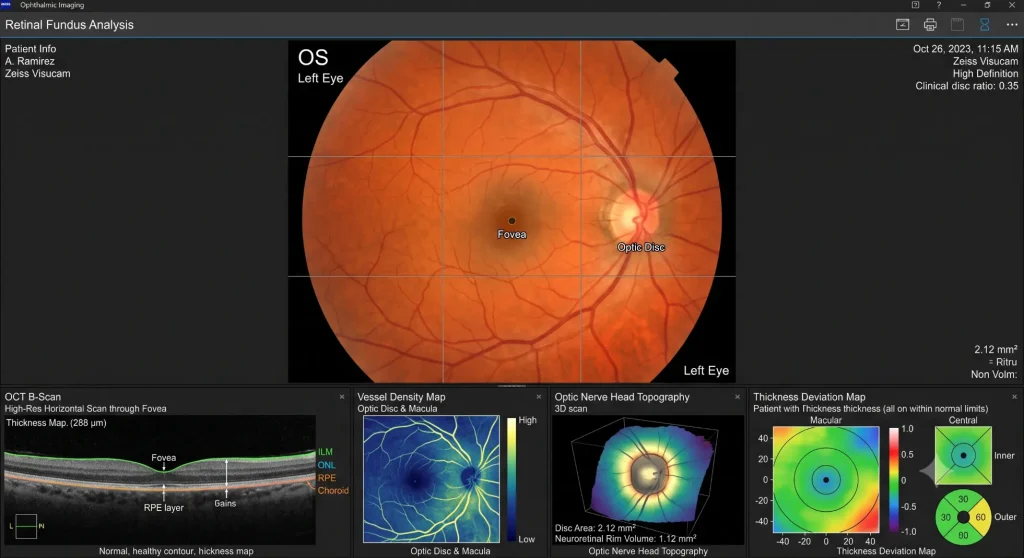Click the plain question-mark help icon
The width and height of the screenshot is (1024, 558).
938,5
